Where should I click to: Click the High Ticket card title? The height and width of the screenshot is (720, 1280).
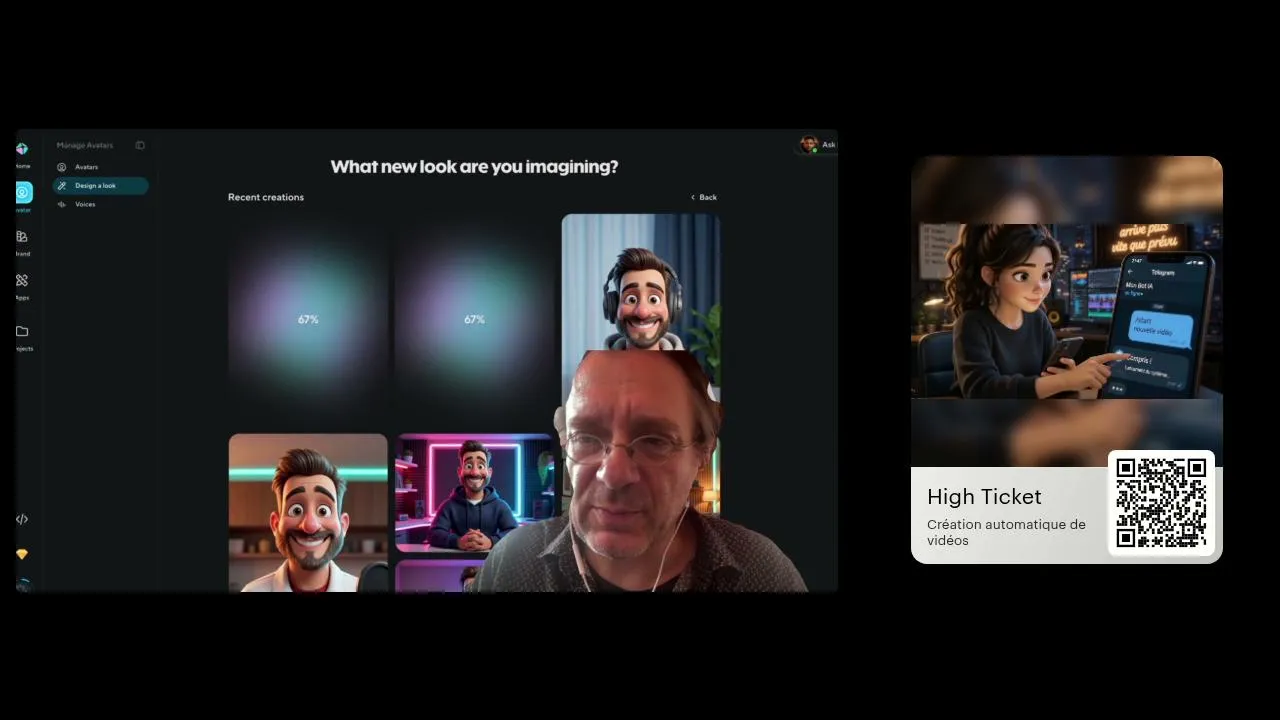tap(984, 497)
